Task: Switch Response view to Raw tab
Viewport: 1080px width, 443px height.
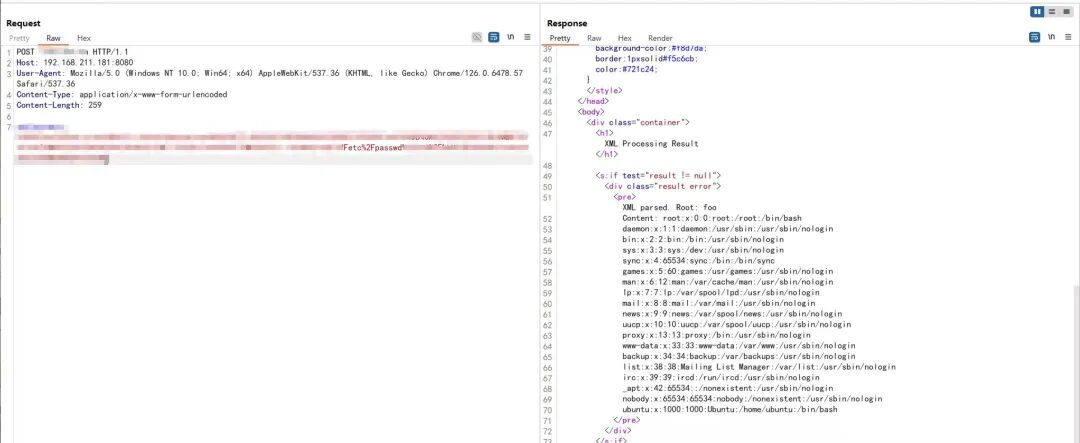Action: tap(593, 38)
